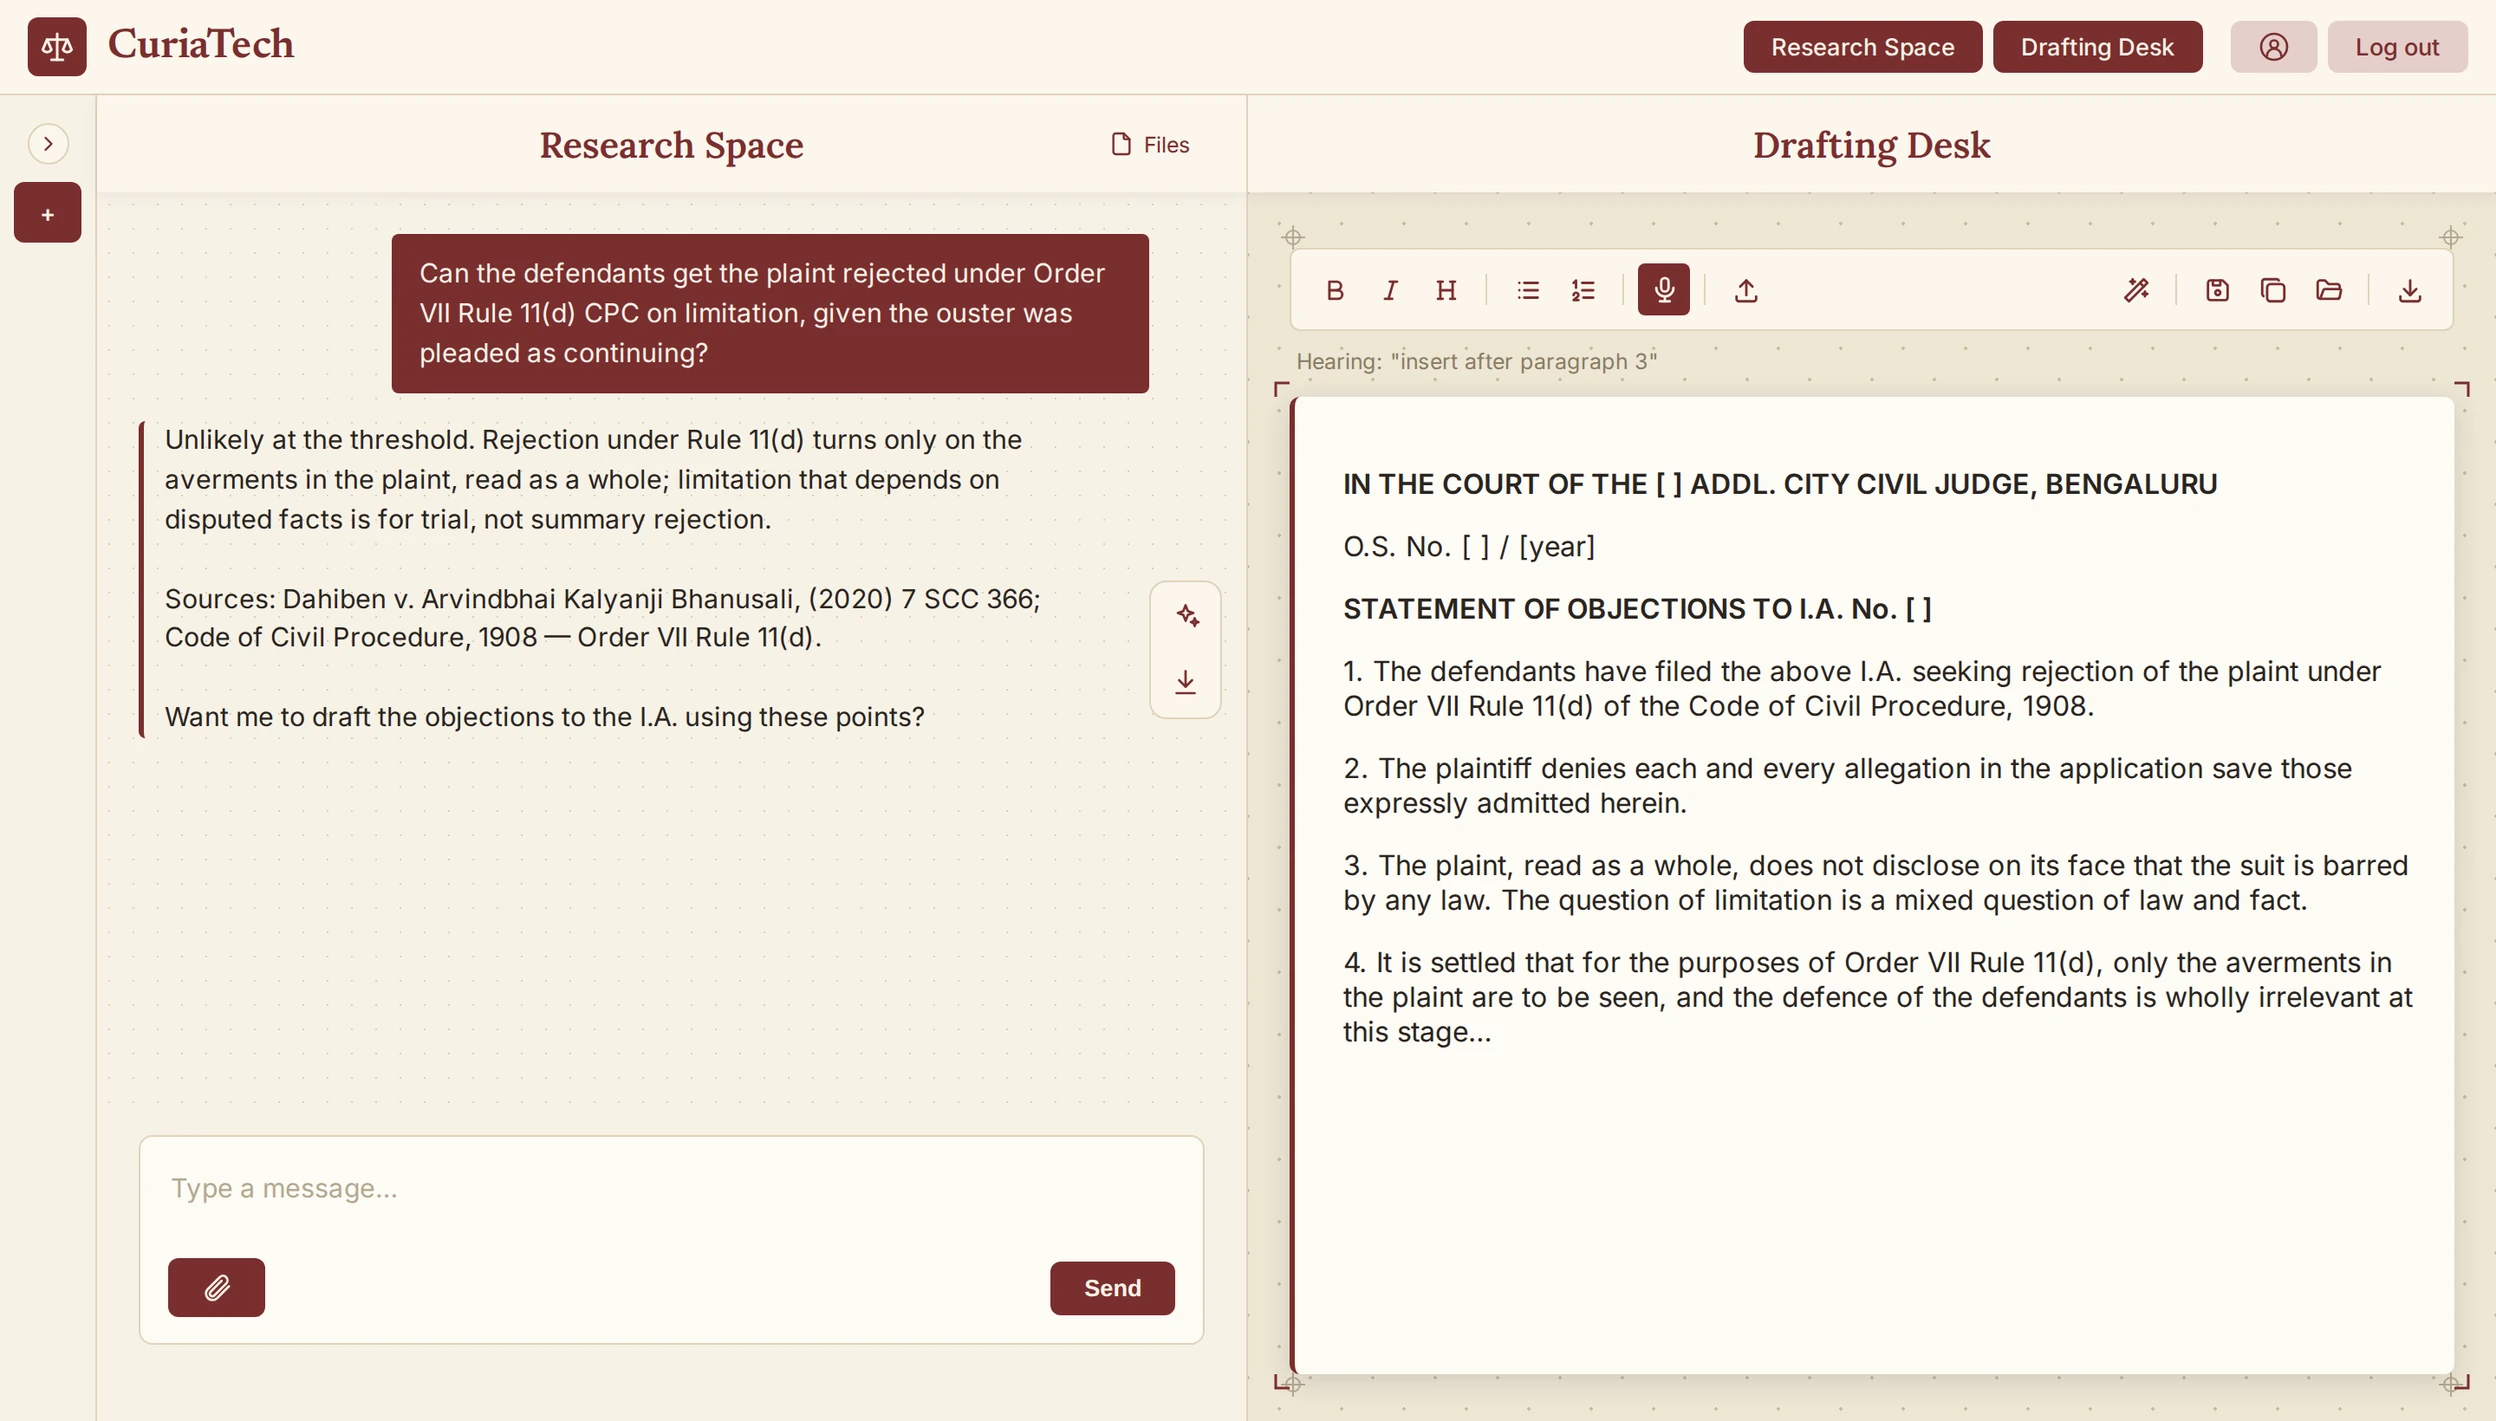The height and width of the screenshot is (1421, 2496).
Task: Open the Files panel
Action: [x=1150, y=145]
